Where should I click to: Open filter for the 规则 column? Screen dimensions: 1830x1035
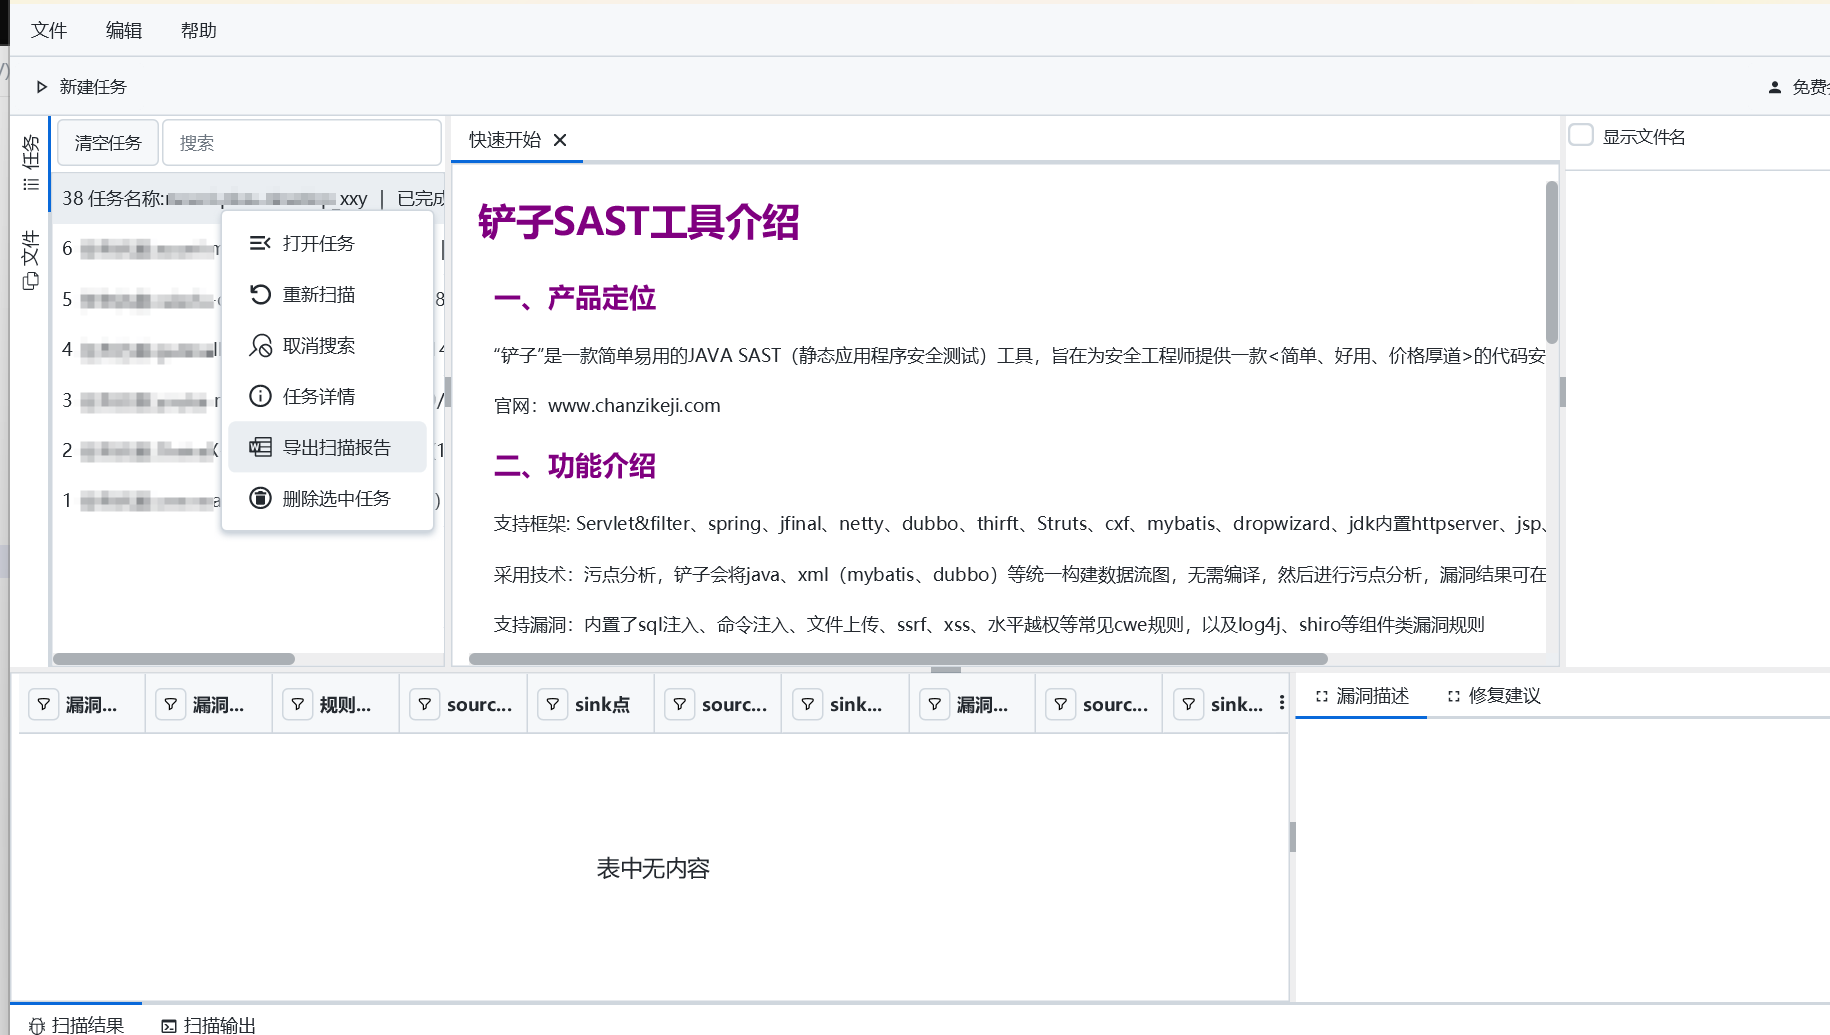point(298,704)
